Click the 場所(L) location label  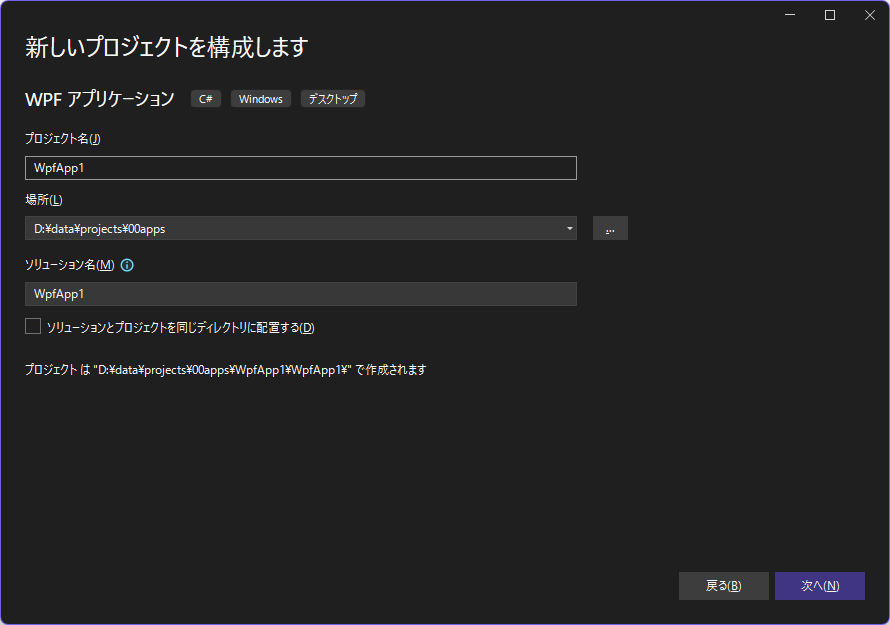[44, 200]
